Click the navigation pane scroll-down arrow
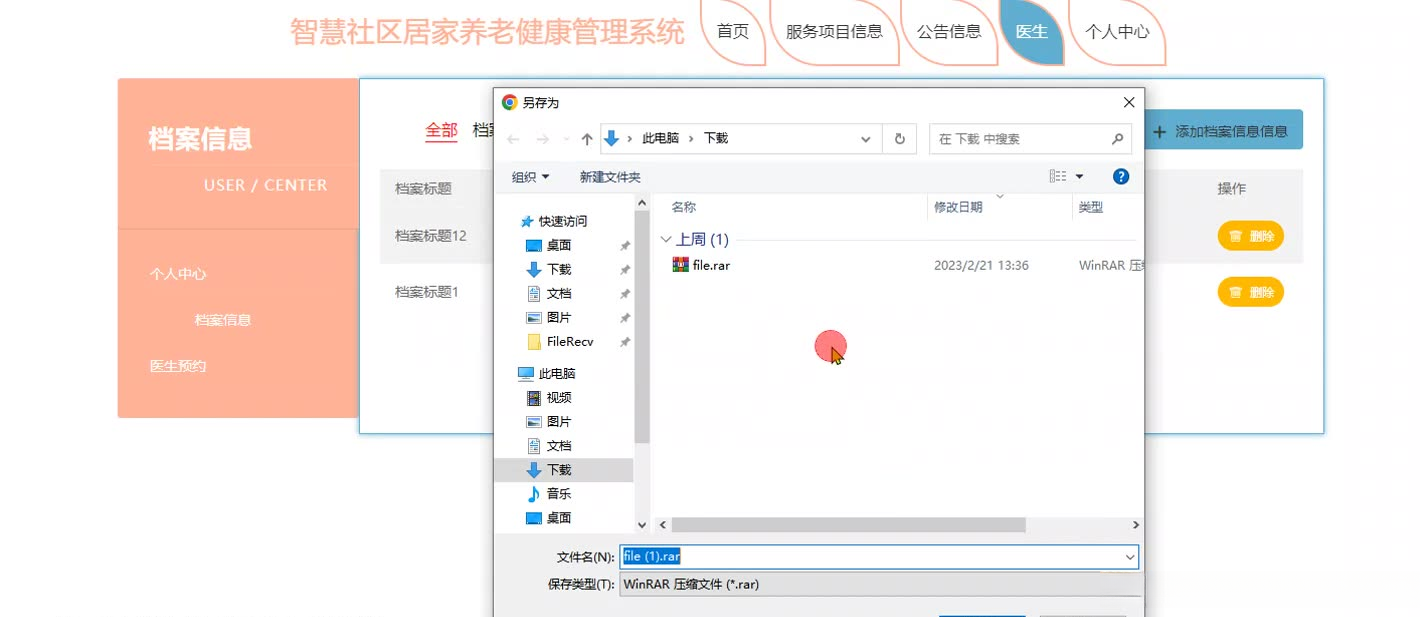Viewport: 1420px width, 617px height. tap(642, 524)
